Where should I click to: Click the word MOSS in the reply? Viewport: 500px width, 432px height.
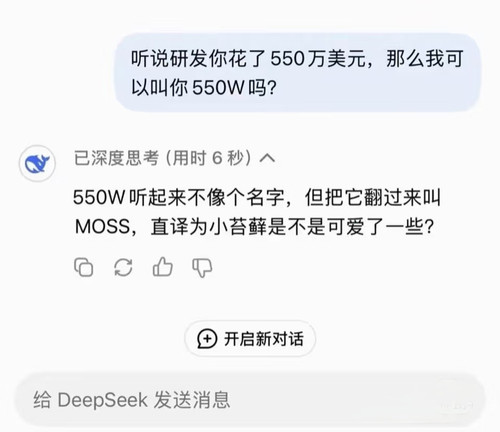102,227
